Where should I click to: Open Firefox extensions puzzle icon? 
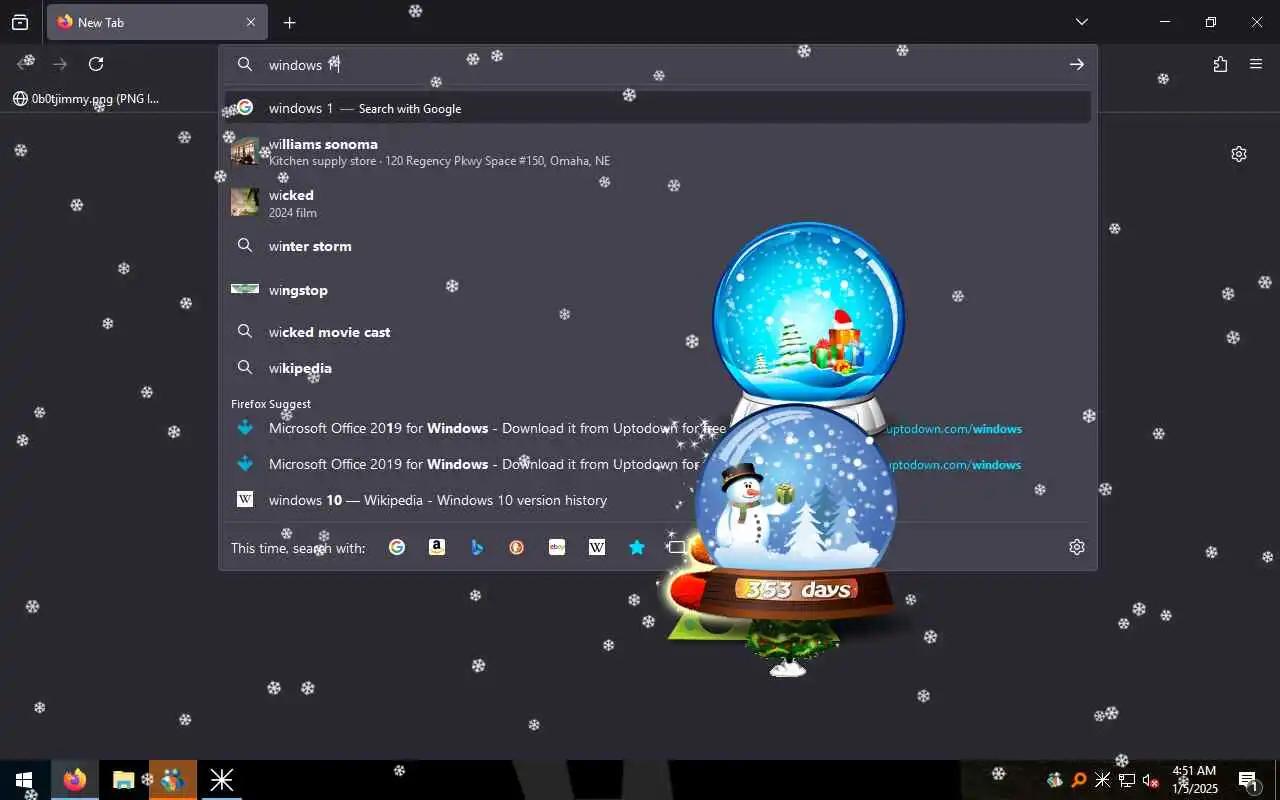click(1220, 64)
